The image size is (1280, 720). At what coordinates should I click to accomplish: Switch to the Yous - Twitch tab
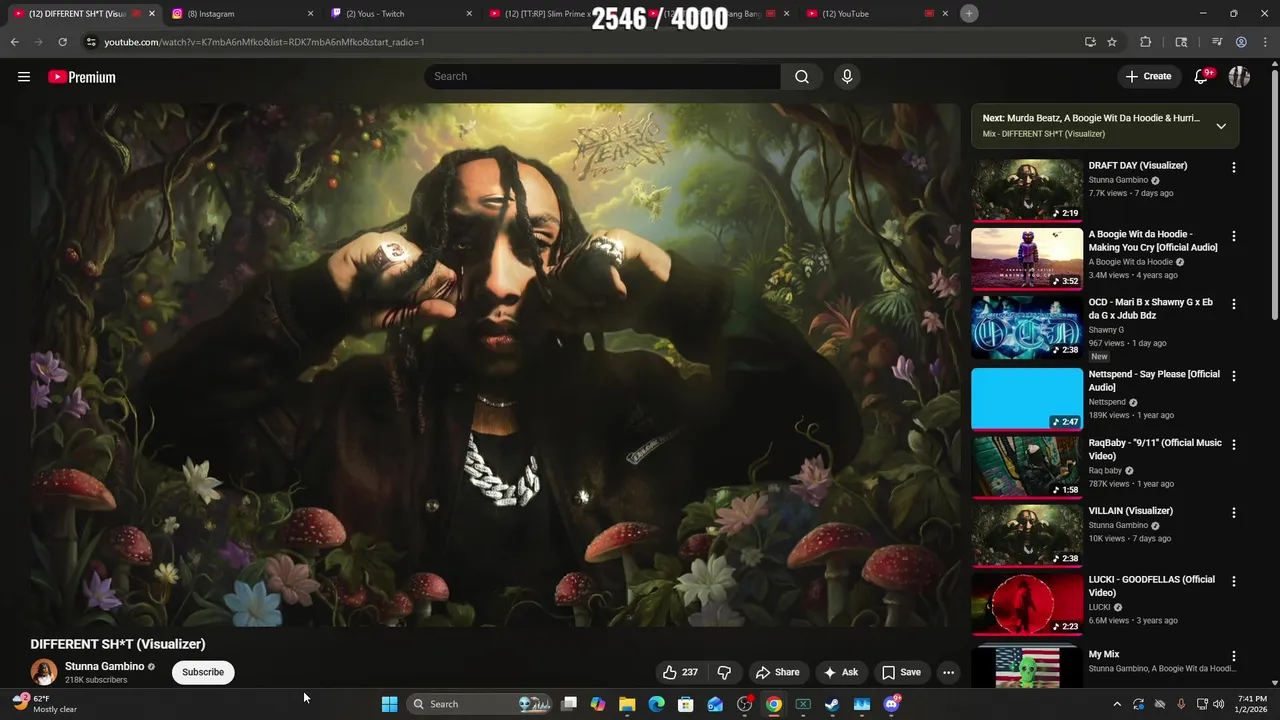pyautogui.click(x=402, y=14)
